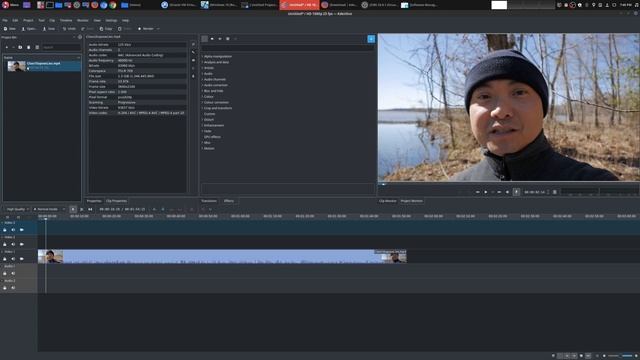
Task: Hide video on Video 1 track
Action: pos(22,259)
